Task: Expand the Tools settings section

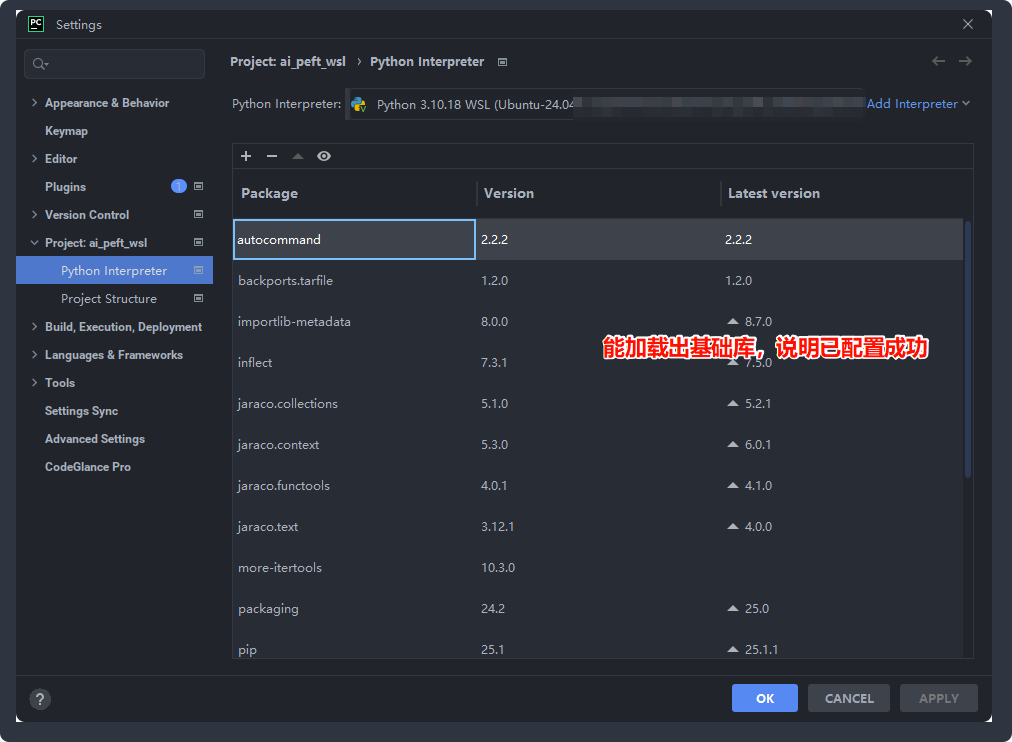Action: coord(34,383)
